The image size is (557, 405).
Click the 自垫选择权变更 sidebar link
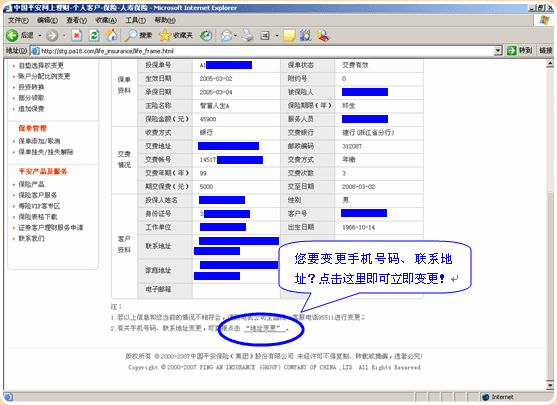(41, 65)
